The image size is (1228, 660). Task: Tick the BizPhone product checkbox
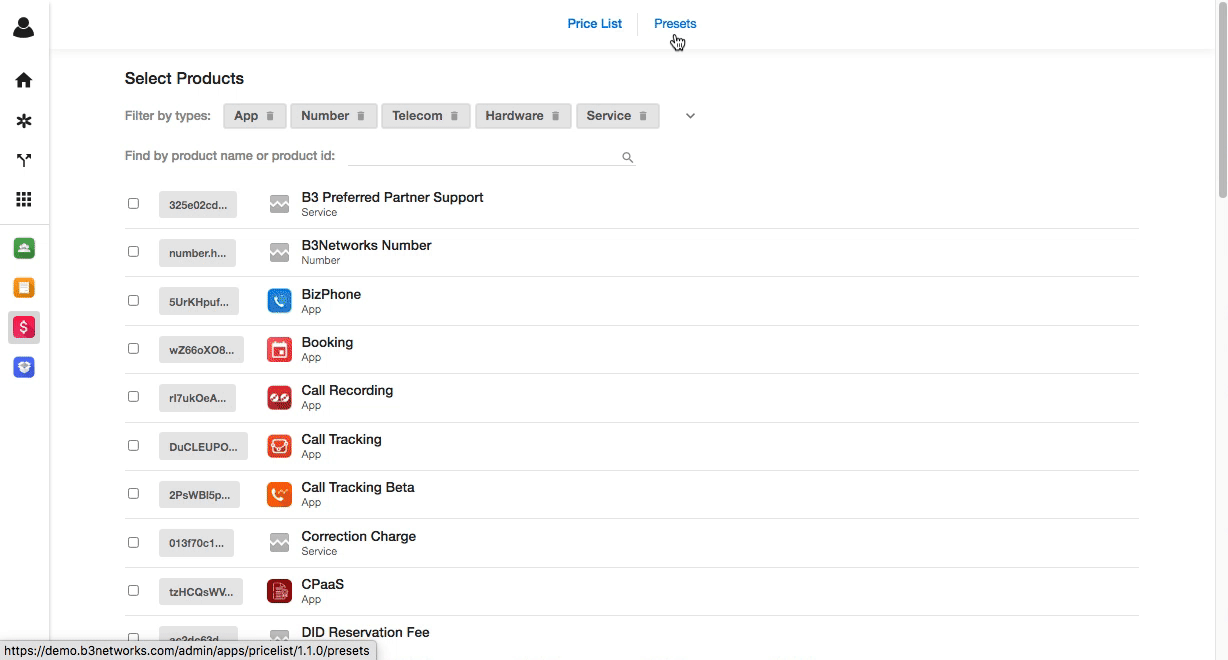pos(133,300)
